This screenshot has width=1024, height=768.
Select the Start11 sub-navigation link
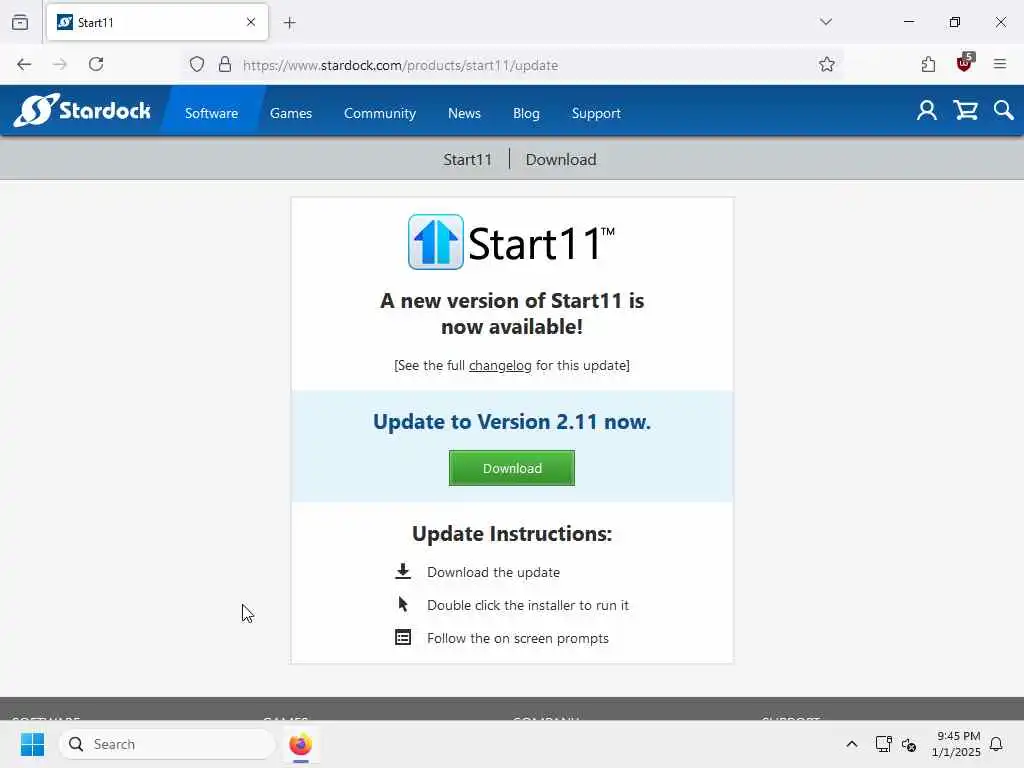pyautogui.click(x=468, y=159)
